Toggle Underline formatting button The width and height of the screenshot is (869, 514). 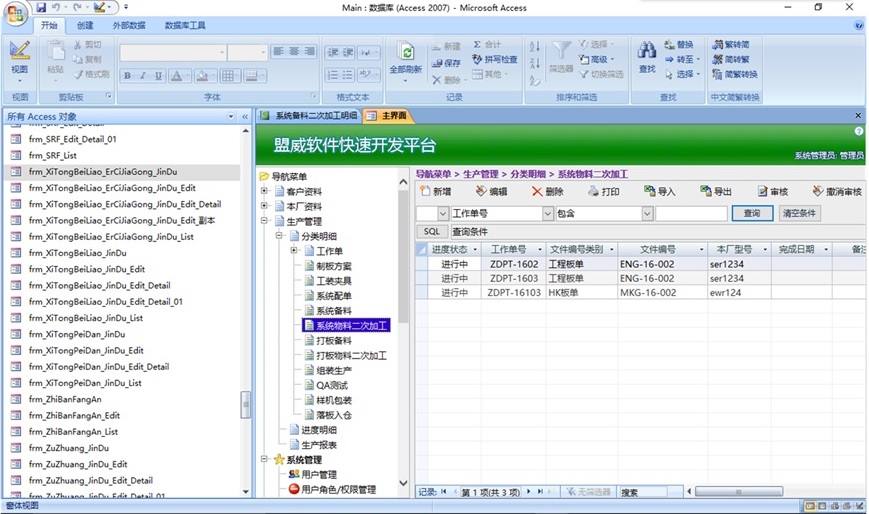pos(158,75)
